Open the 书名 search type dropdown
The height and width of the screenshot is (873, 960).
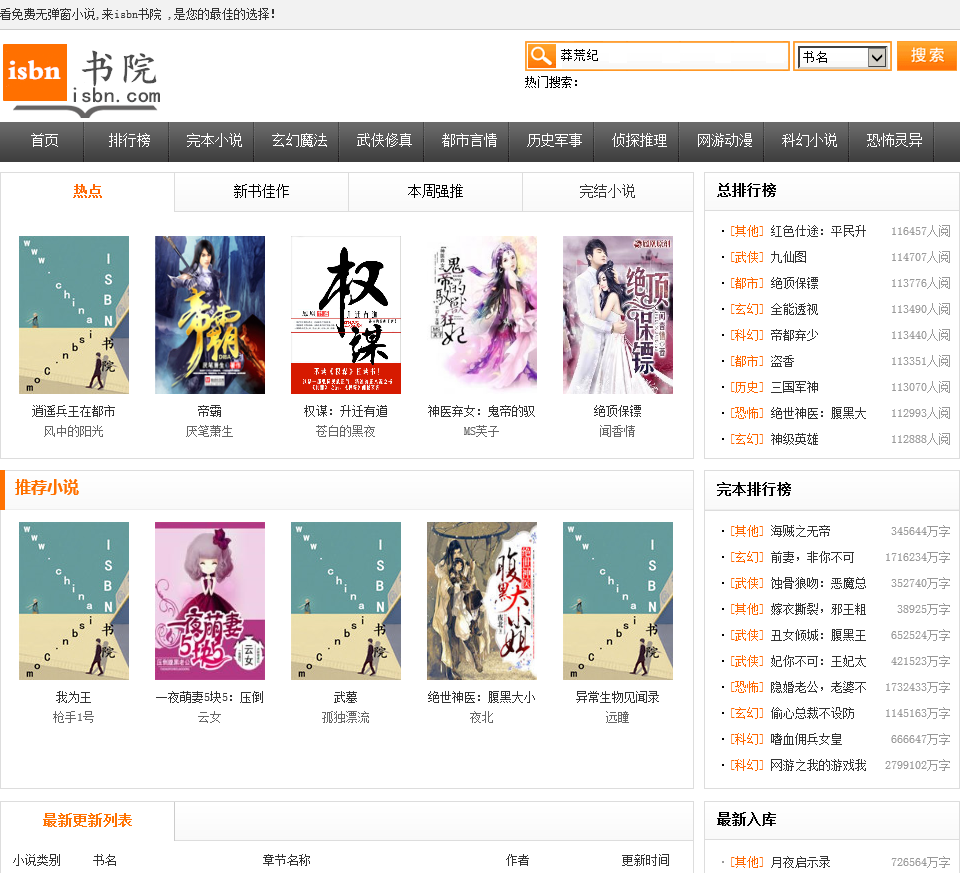pyautogui.click(x=842, y=57)
